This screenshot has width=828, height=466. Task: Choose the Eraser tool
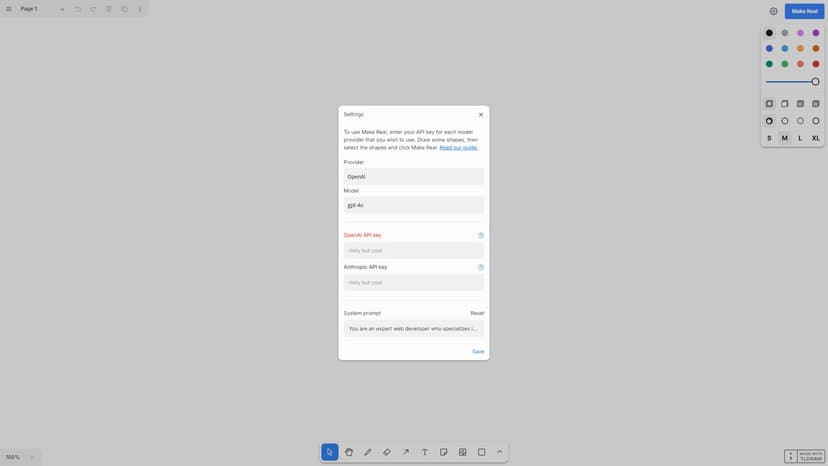pyautogui.click(x=387, y=452)
